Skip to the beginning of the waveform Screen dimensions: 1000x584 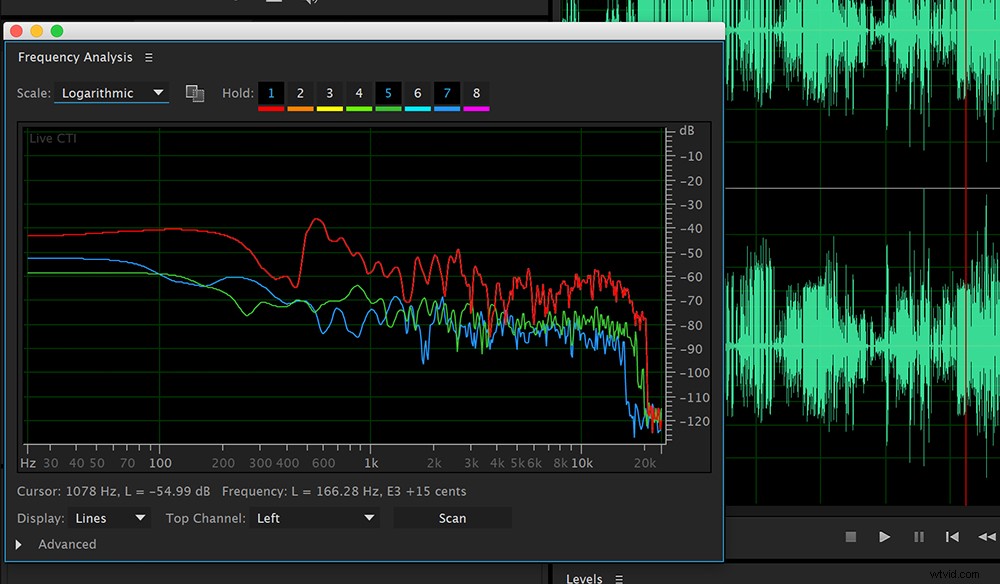(951, 537)
